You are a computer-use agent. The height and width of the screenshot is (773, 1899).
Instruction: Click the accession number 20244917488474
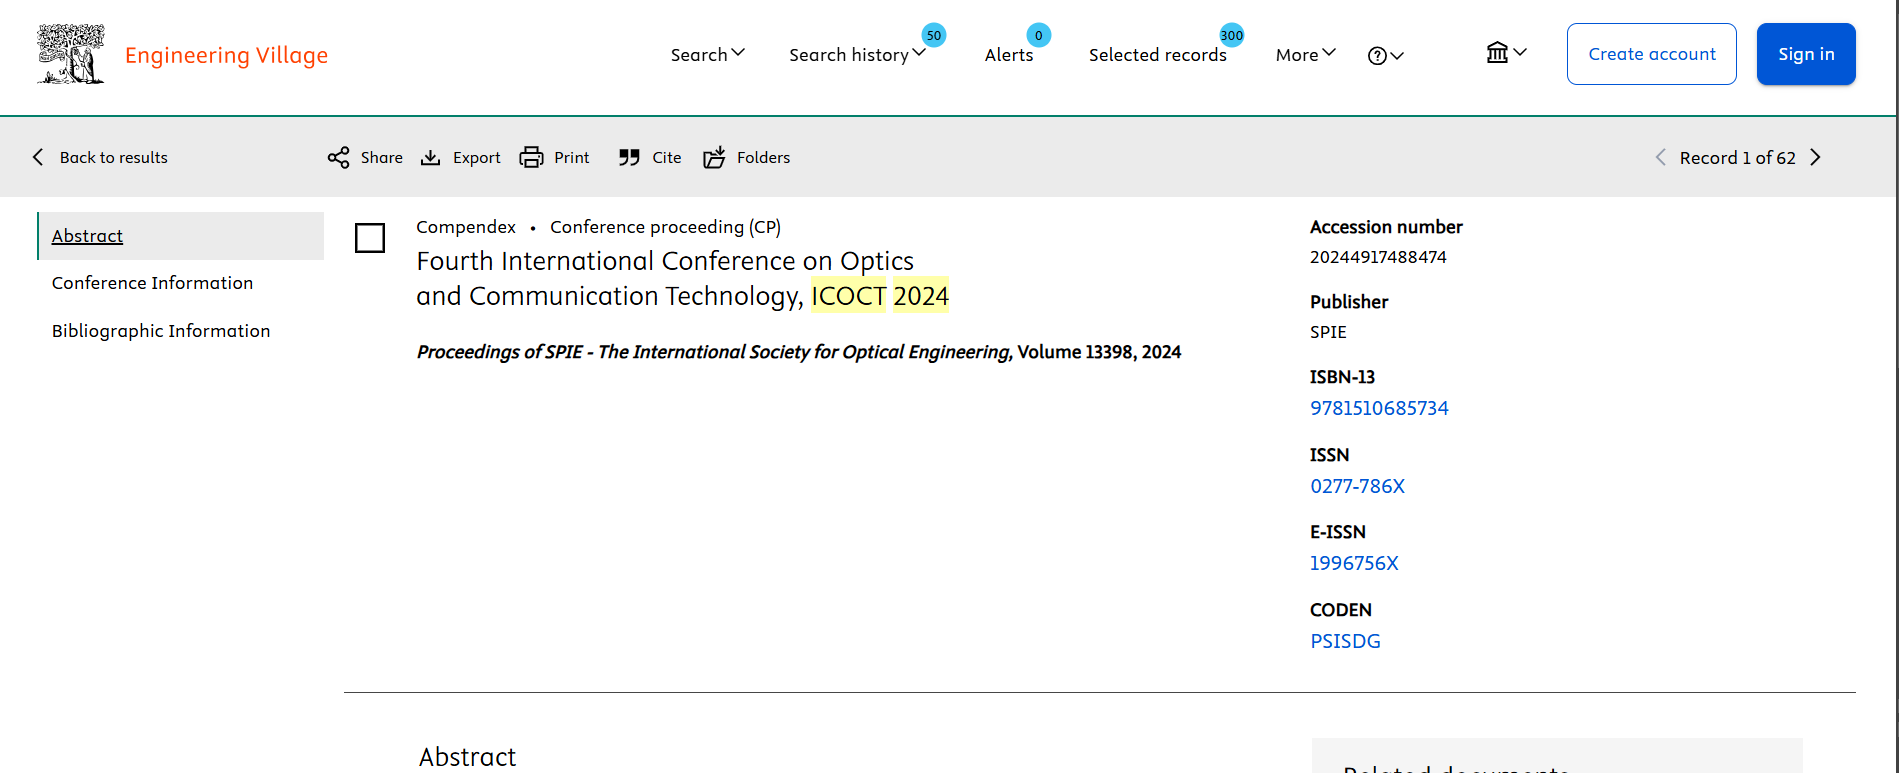[1378, 257]
